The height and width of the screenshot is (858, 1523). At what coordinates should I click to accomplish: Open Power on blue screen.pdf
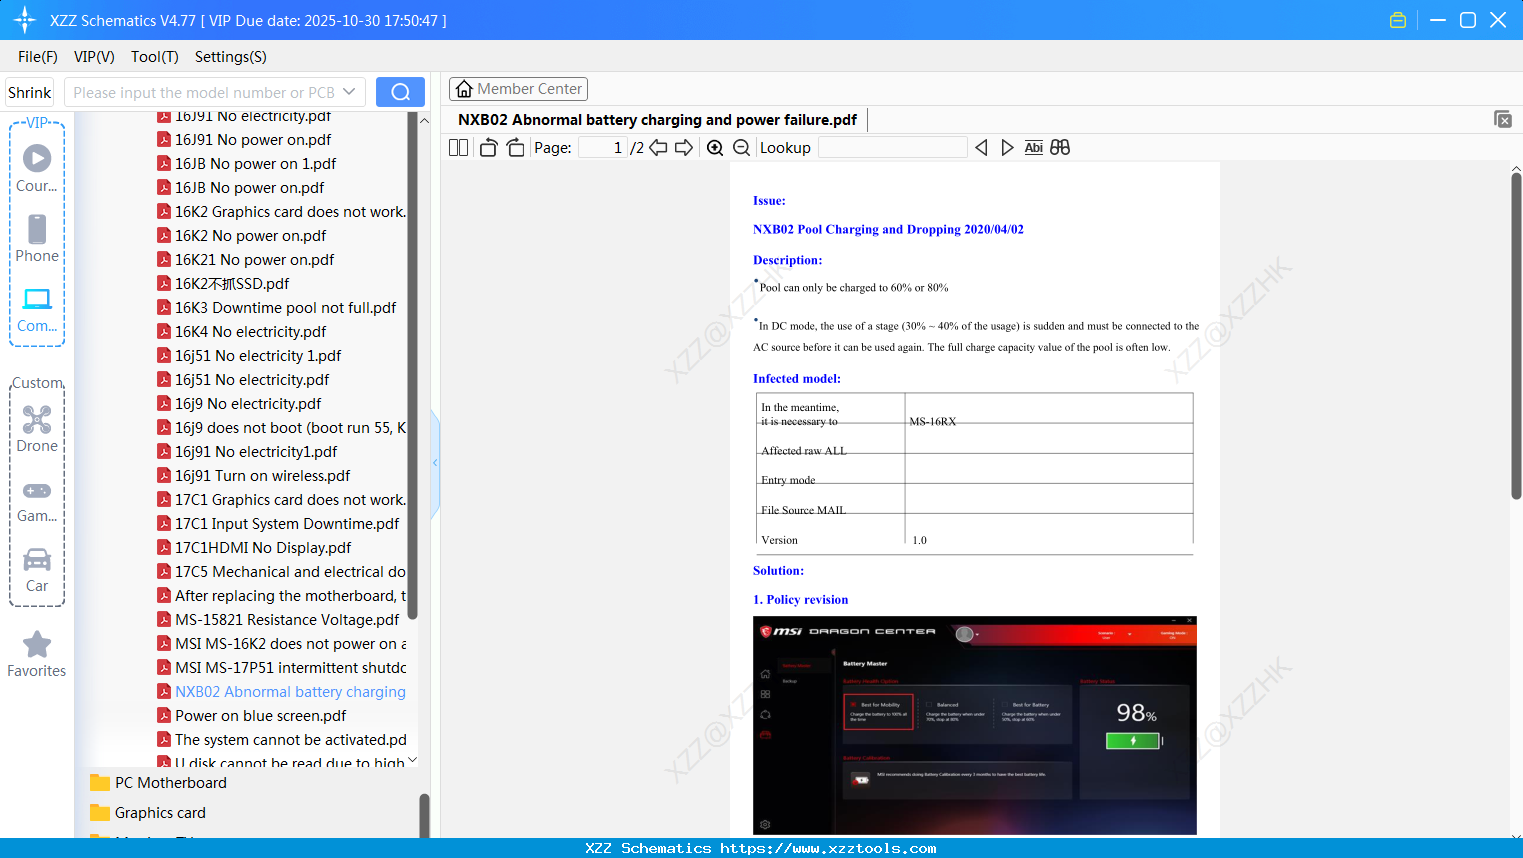(x=252, y=716)
